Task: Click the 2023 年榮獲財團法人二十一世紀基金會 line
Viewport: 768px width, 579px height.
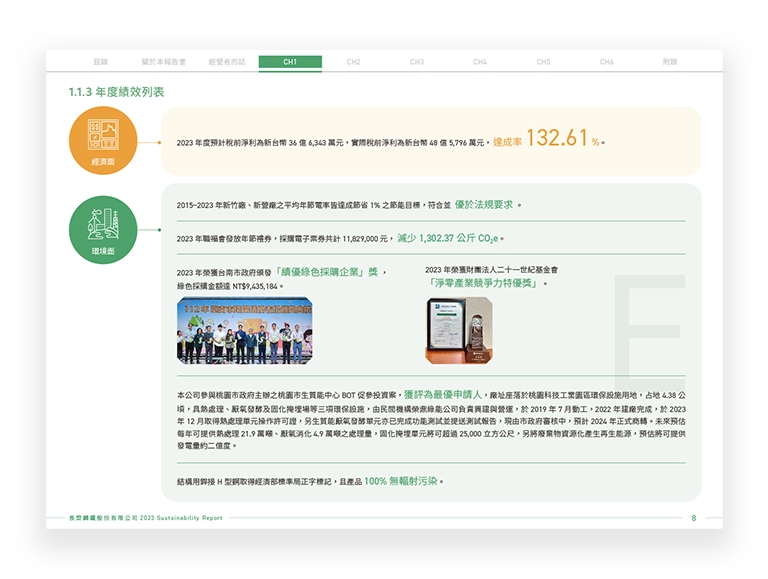Action: click(x=491, y=270)
